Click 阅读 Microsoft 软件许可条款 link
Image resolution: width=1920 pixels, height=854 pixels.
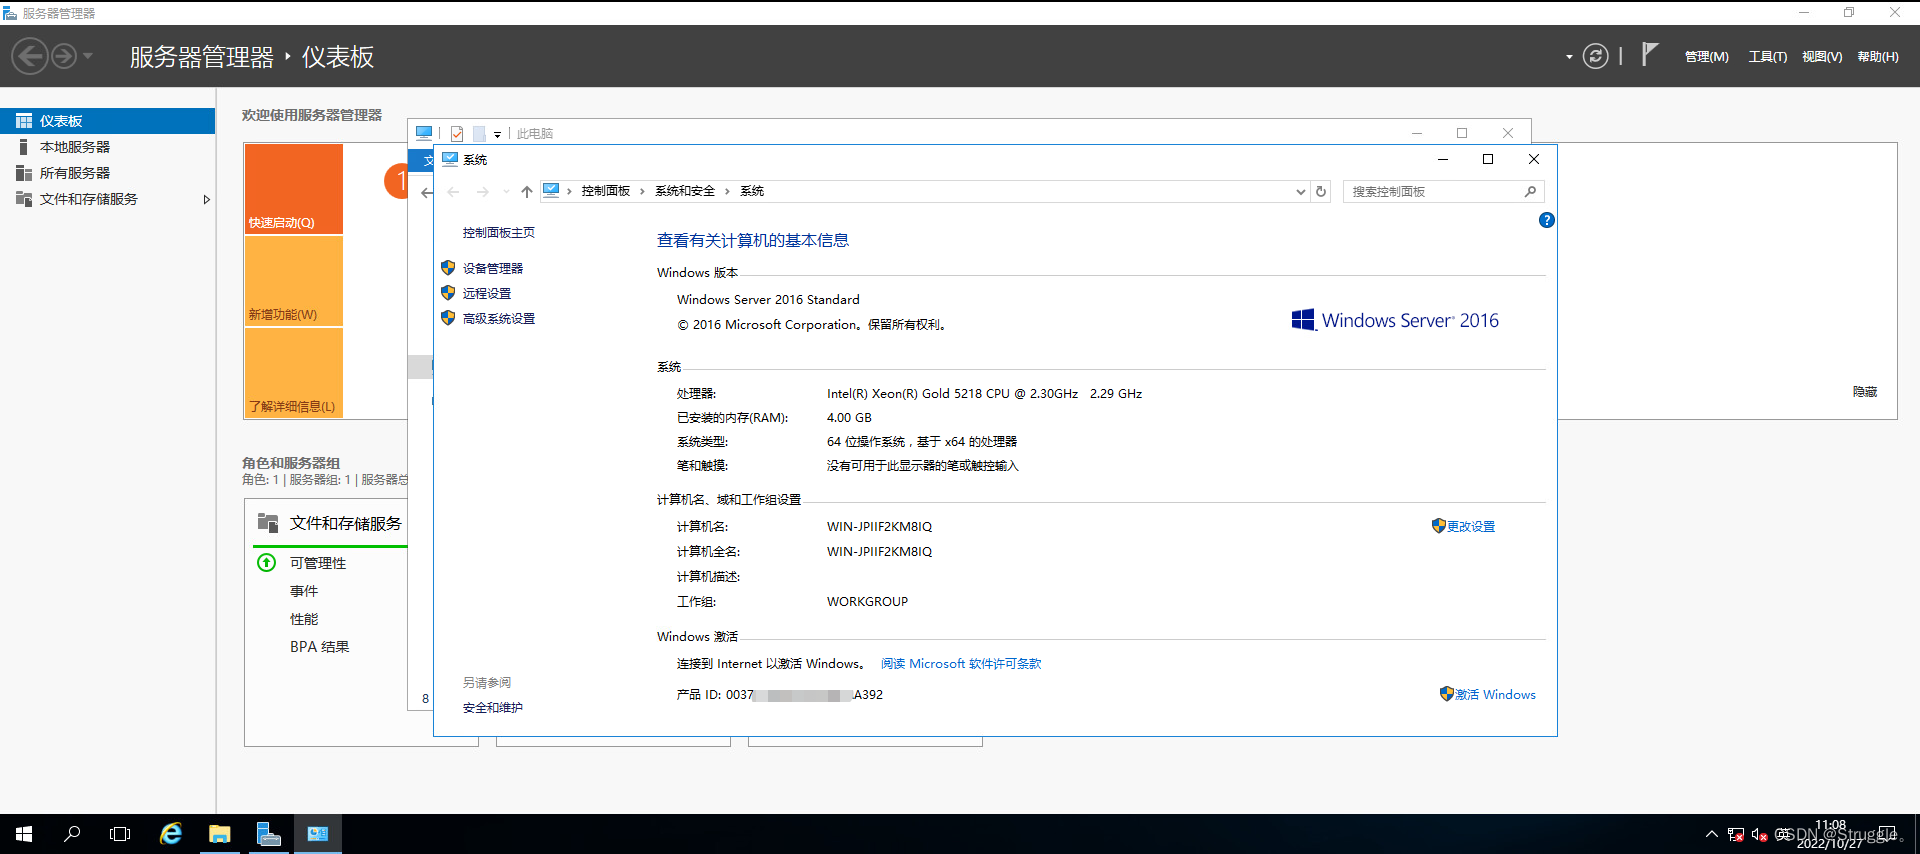[x=960, y=664]
